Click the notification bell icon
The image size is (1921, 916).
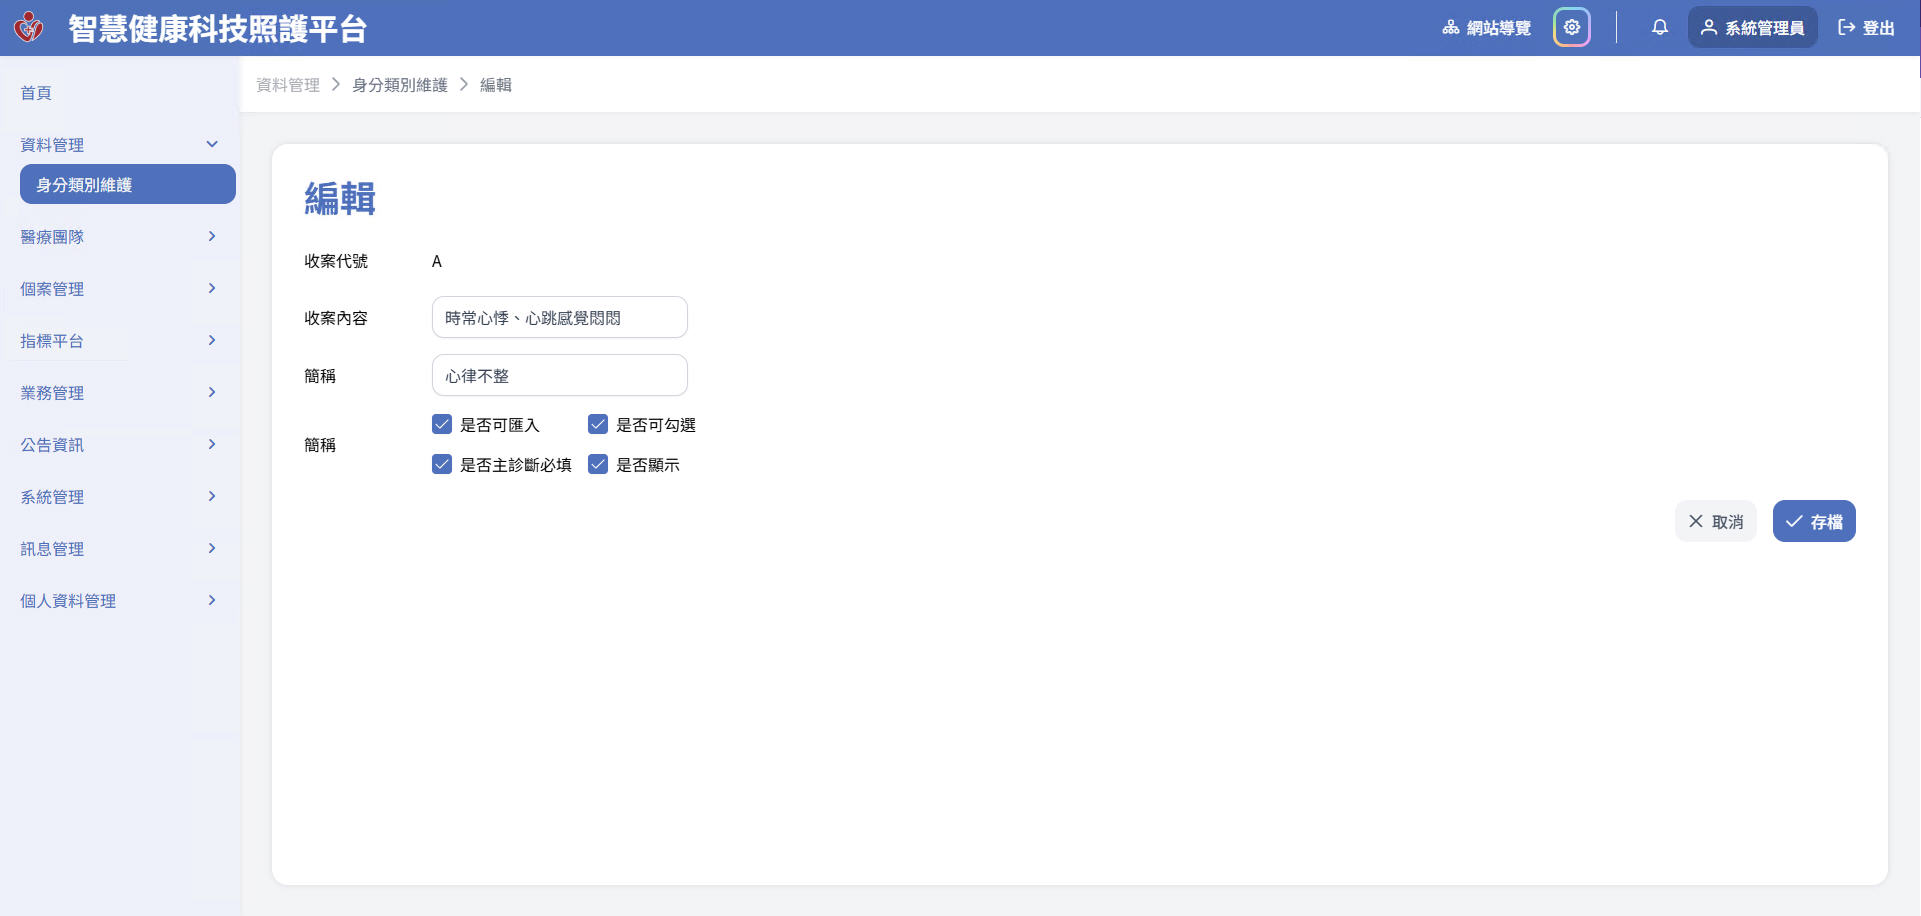click(x=1659, y=28)
